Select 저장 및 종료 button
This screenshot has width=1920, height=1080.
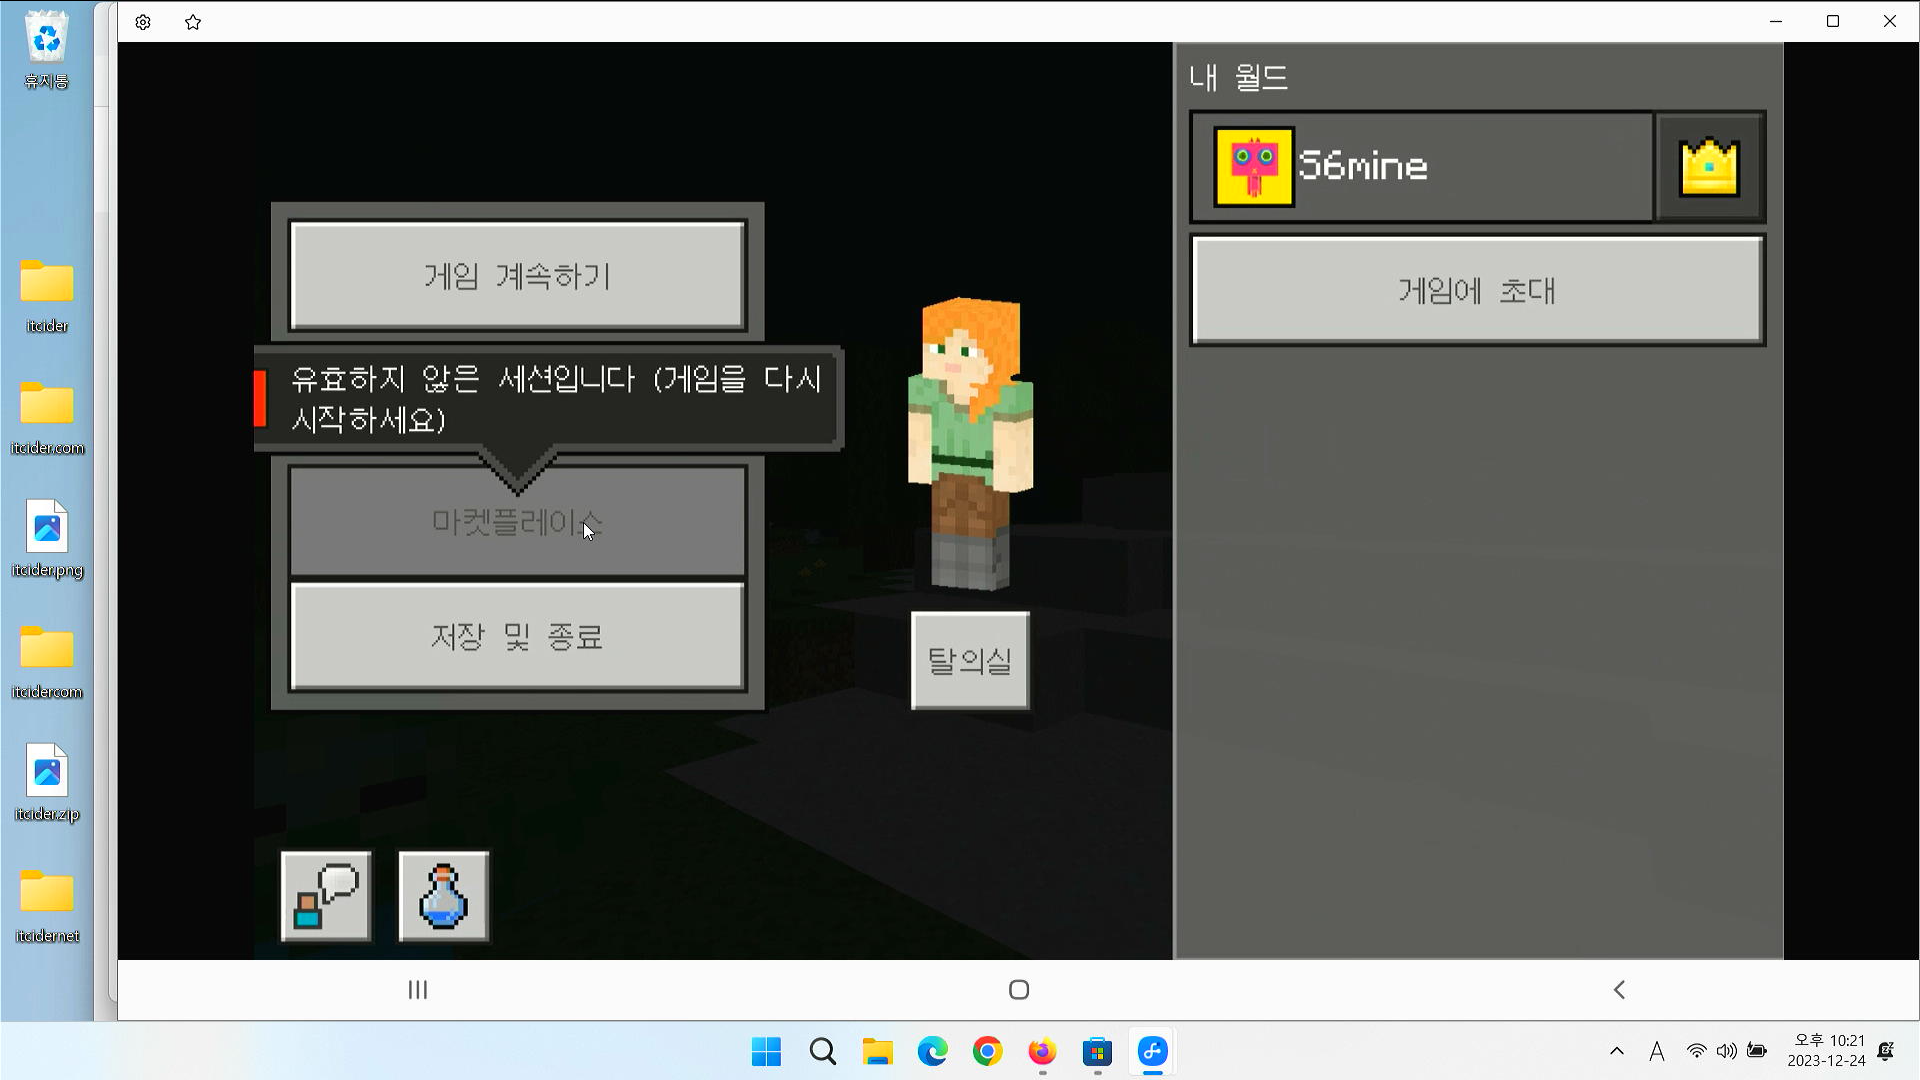tap(517, 637)
